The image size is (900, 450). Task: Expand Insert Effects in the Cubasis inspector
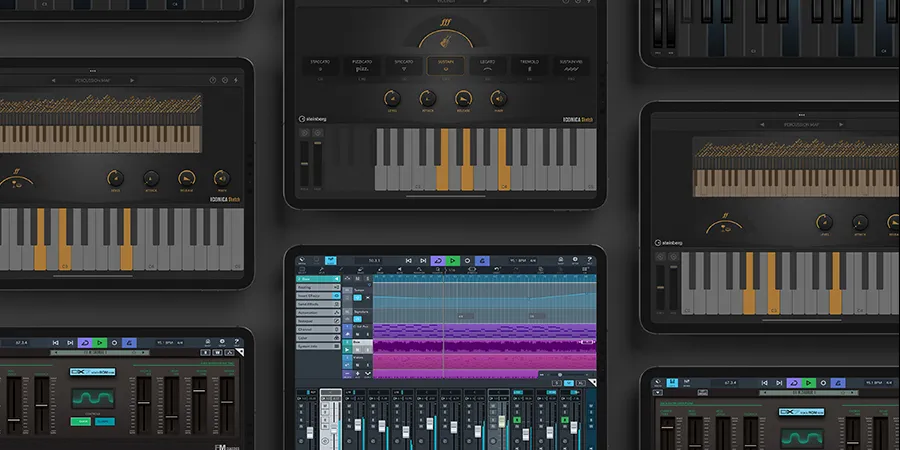coord(319,296)
